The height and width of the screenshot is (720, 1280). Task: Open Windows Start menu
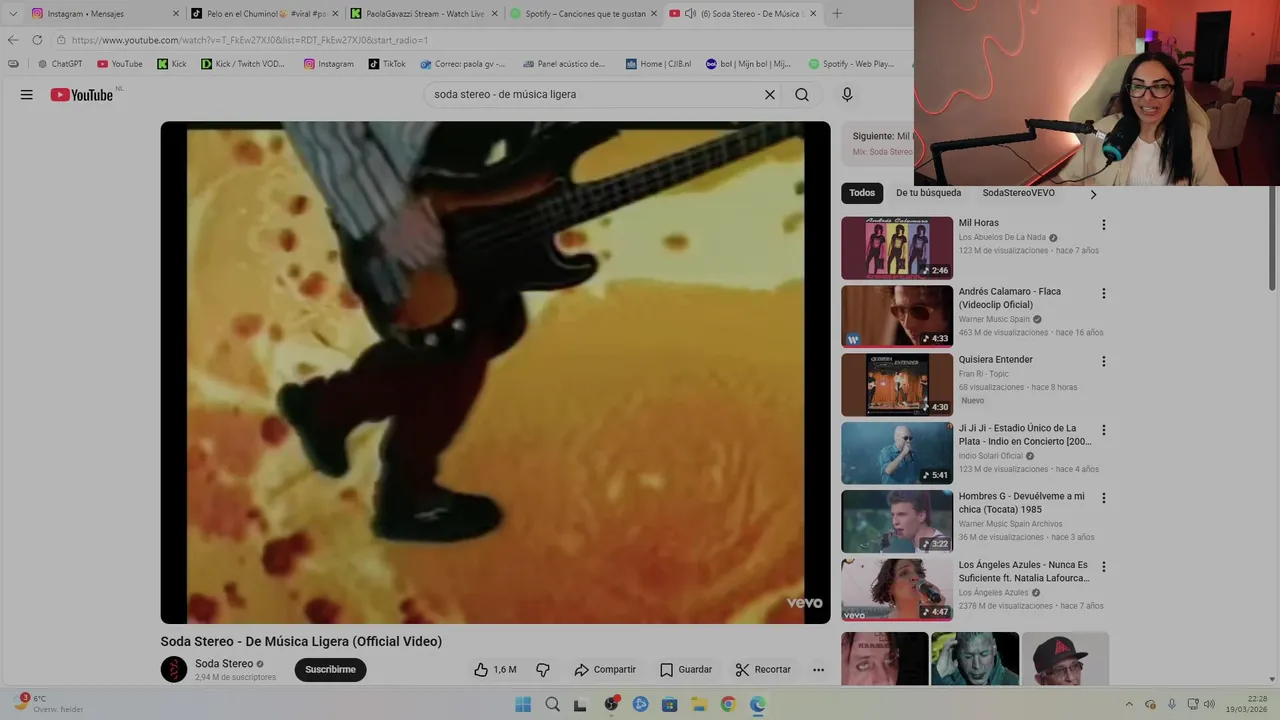pyautogui.click(x=523, y=704)
